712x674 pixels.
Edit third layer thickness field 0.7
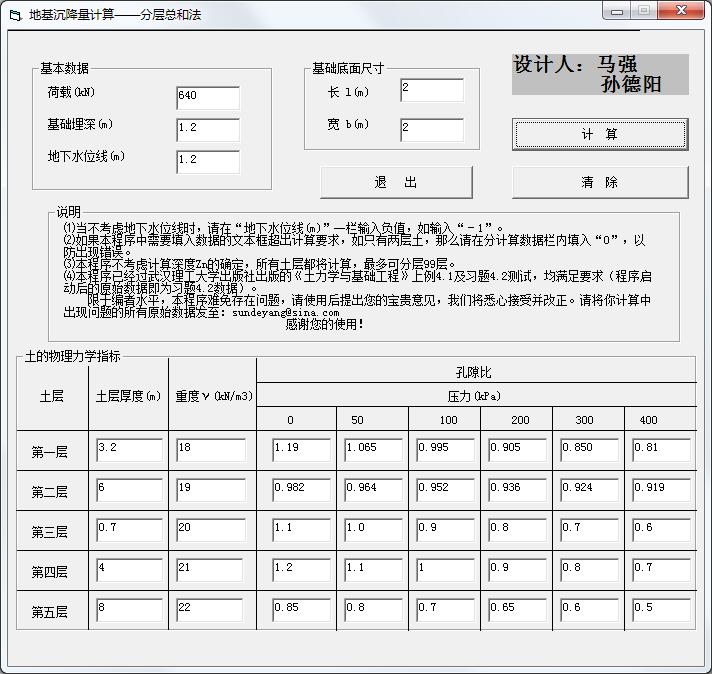coord(129,530)
